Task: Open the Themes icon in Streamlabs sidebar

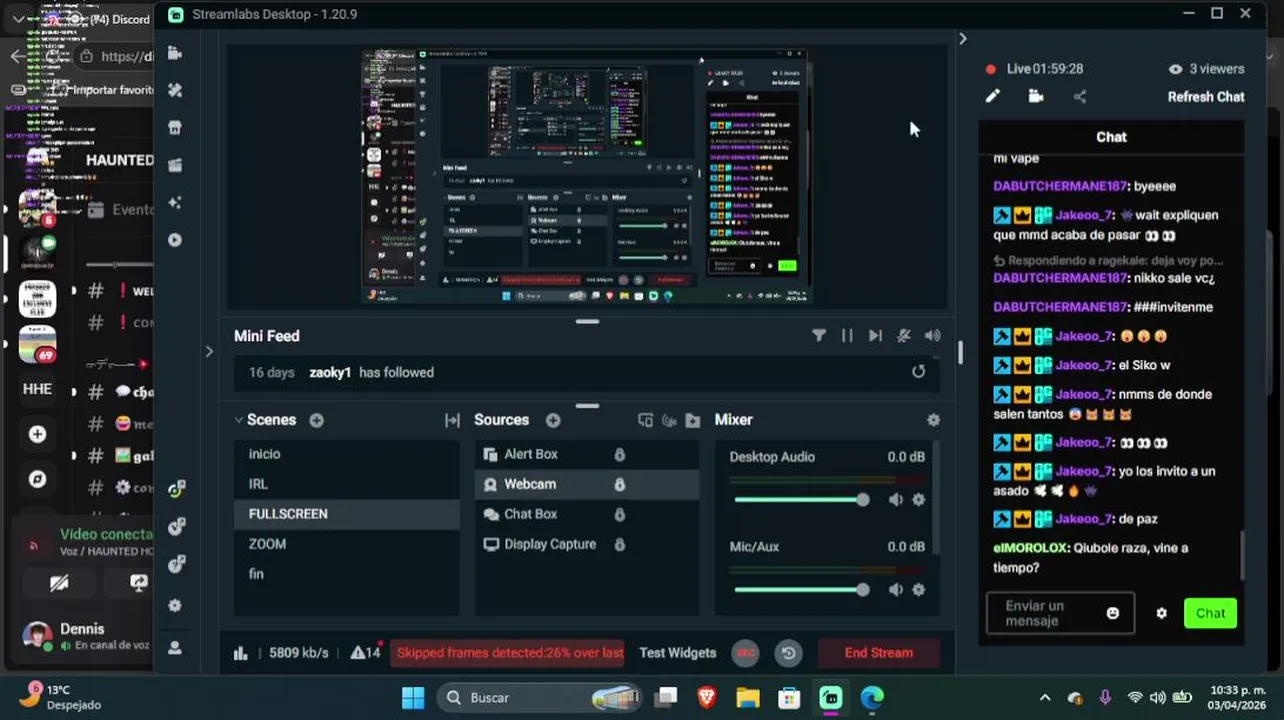Action: click(175, 90)
